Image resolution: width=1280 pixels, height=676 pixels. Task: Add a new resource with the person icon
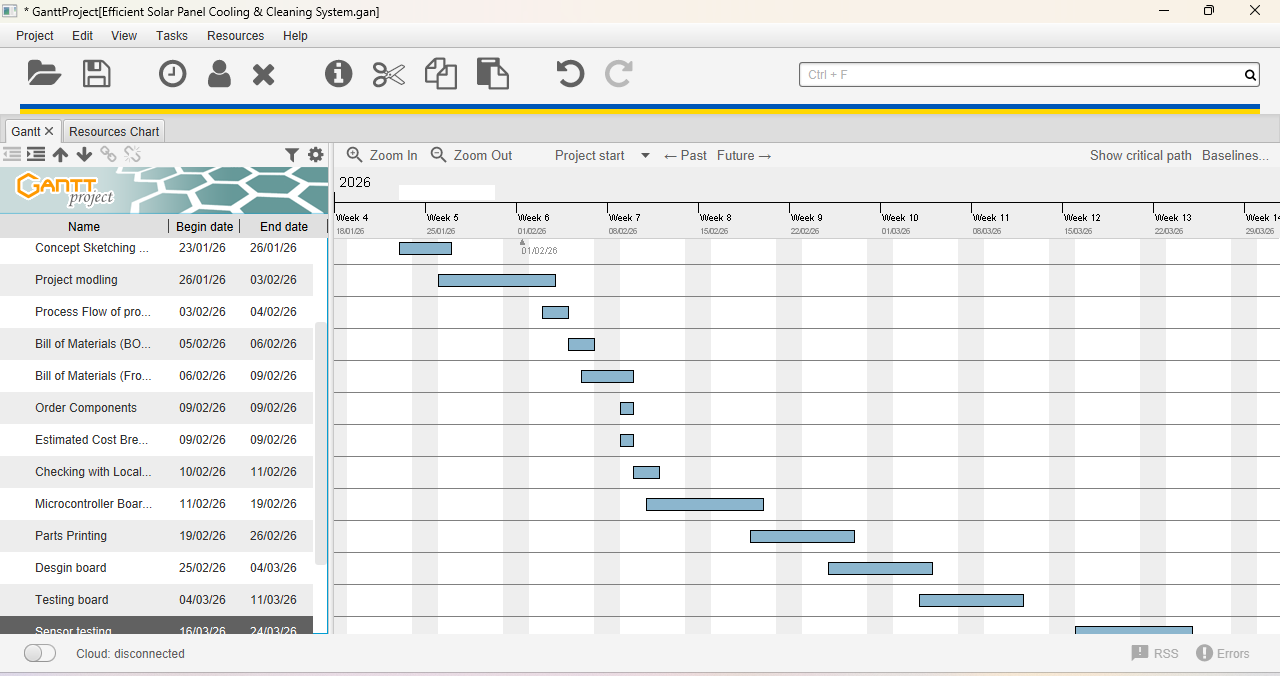[219, 73]
